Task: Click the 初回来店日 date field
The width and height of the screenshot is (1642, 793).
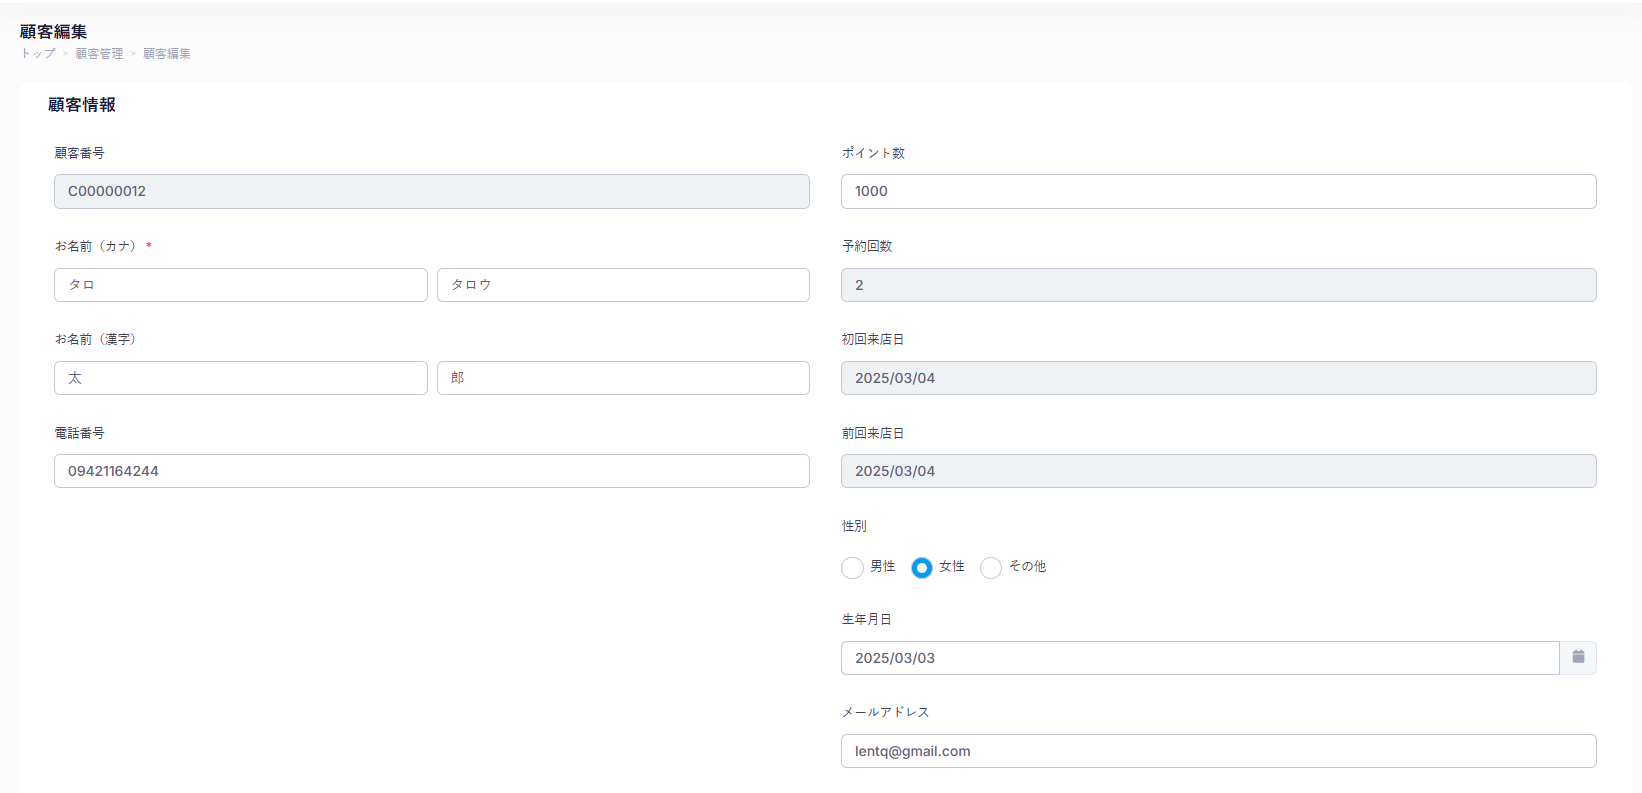Action: (1218, 378)
